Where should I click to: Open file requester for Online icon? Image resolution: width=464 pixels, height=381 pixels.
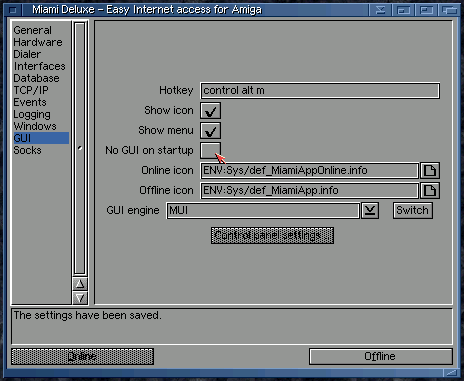(x=430, y=171)
